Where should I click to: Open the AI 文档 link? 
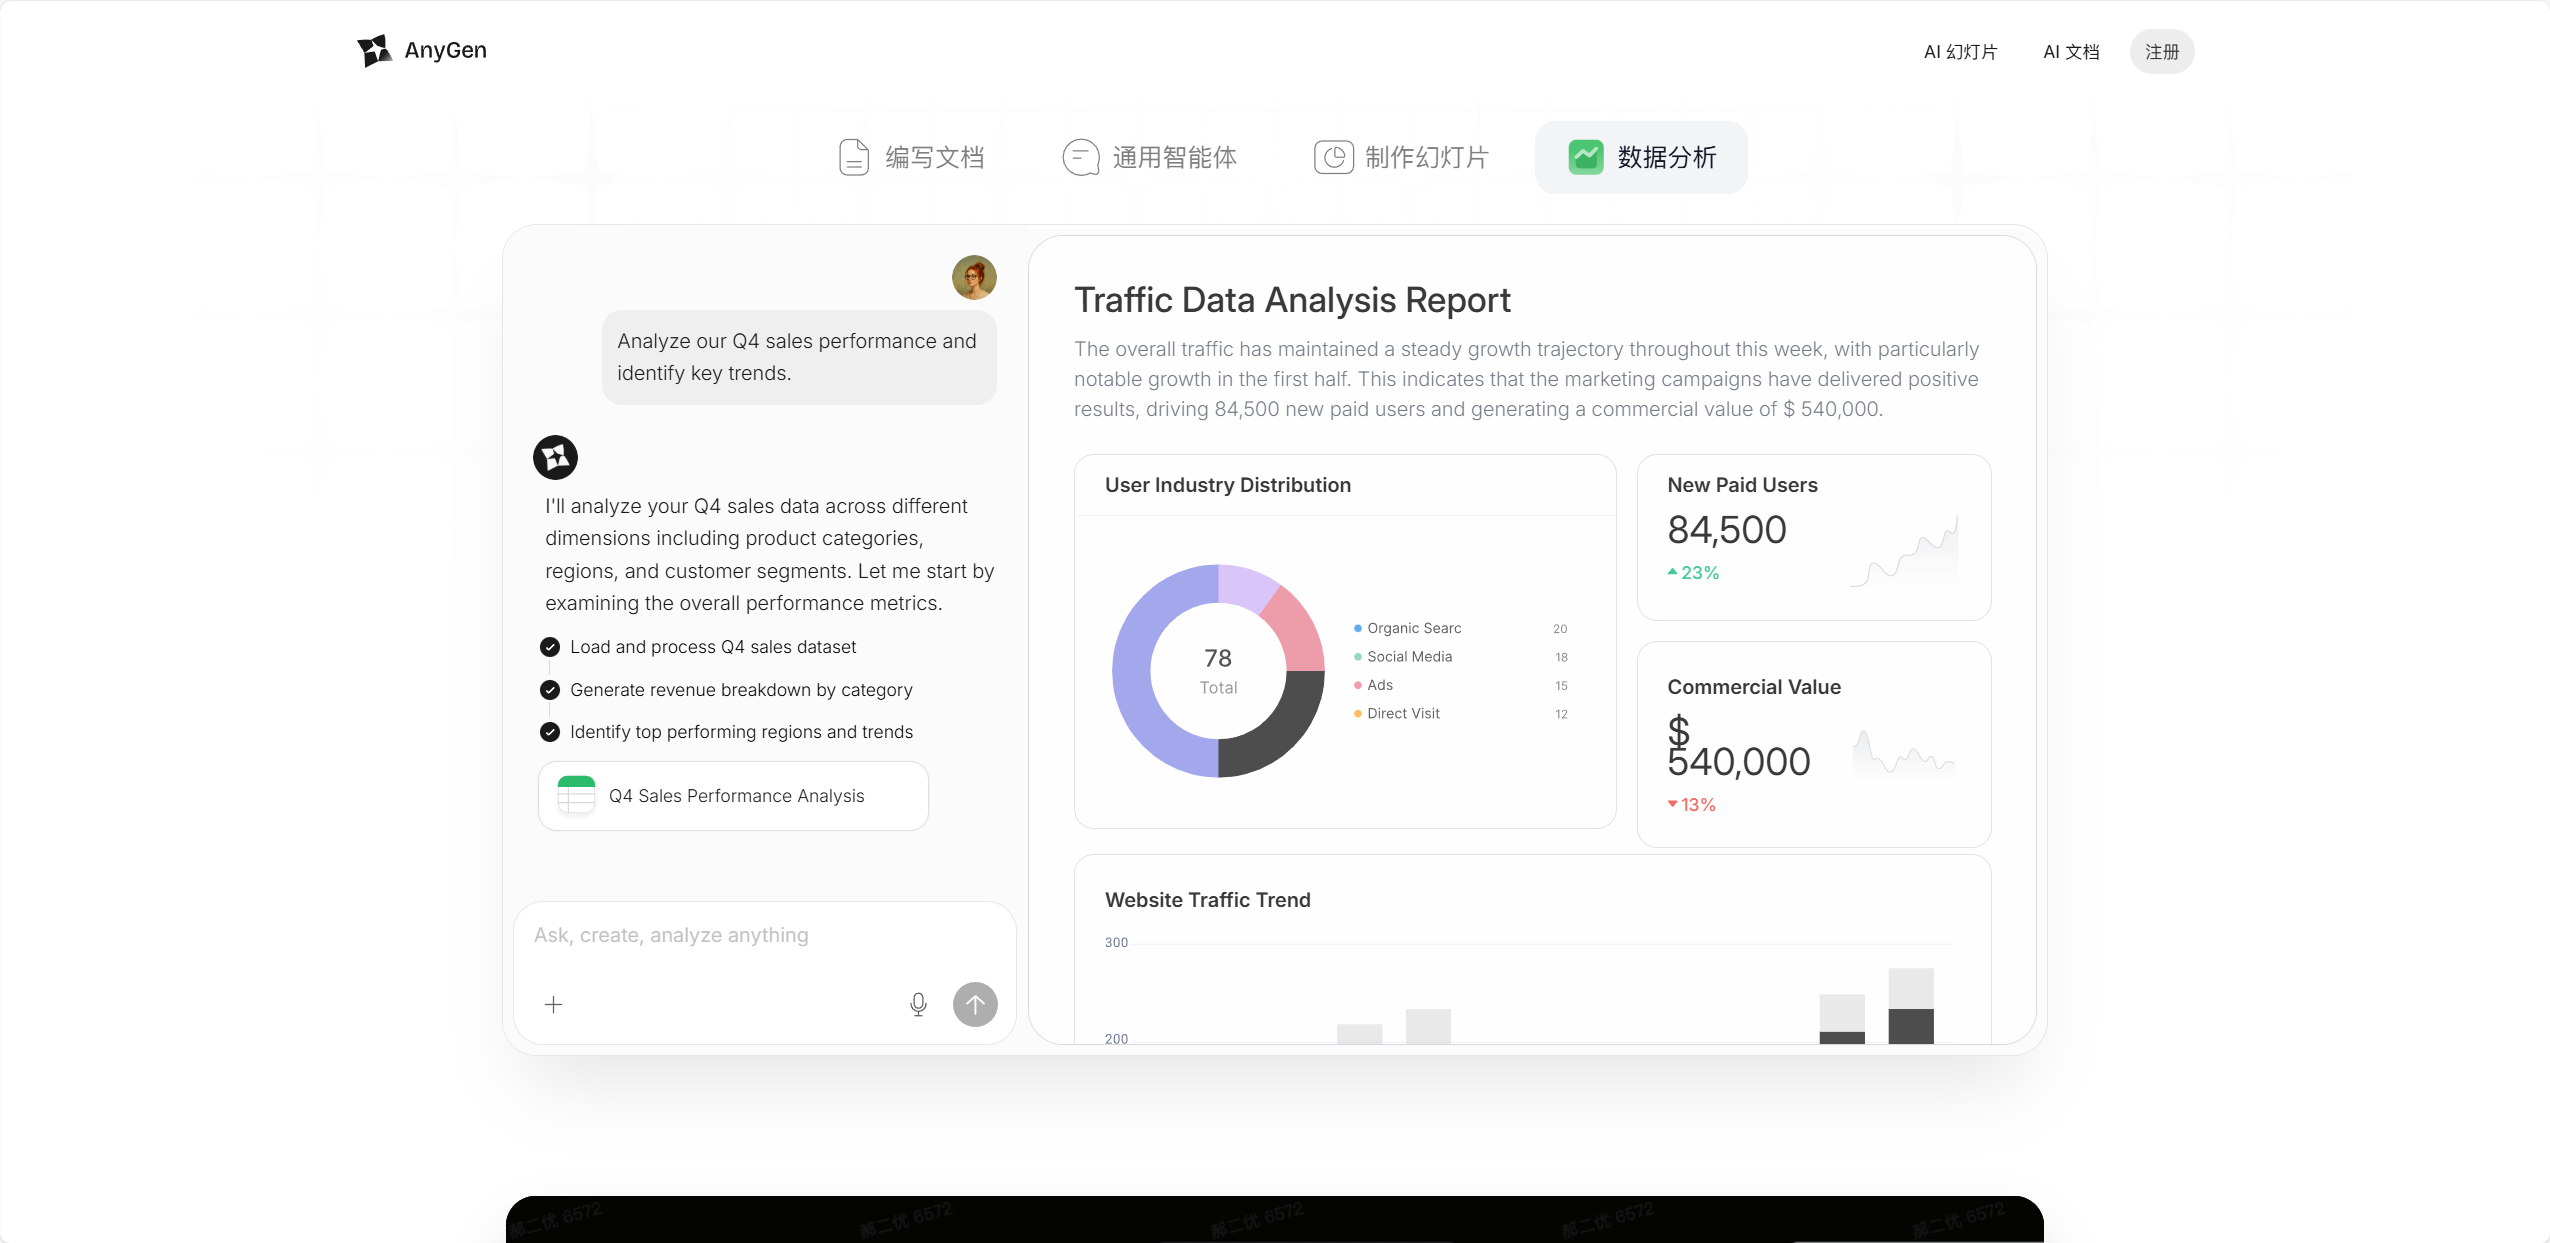(2071, 52)
